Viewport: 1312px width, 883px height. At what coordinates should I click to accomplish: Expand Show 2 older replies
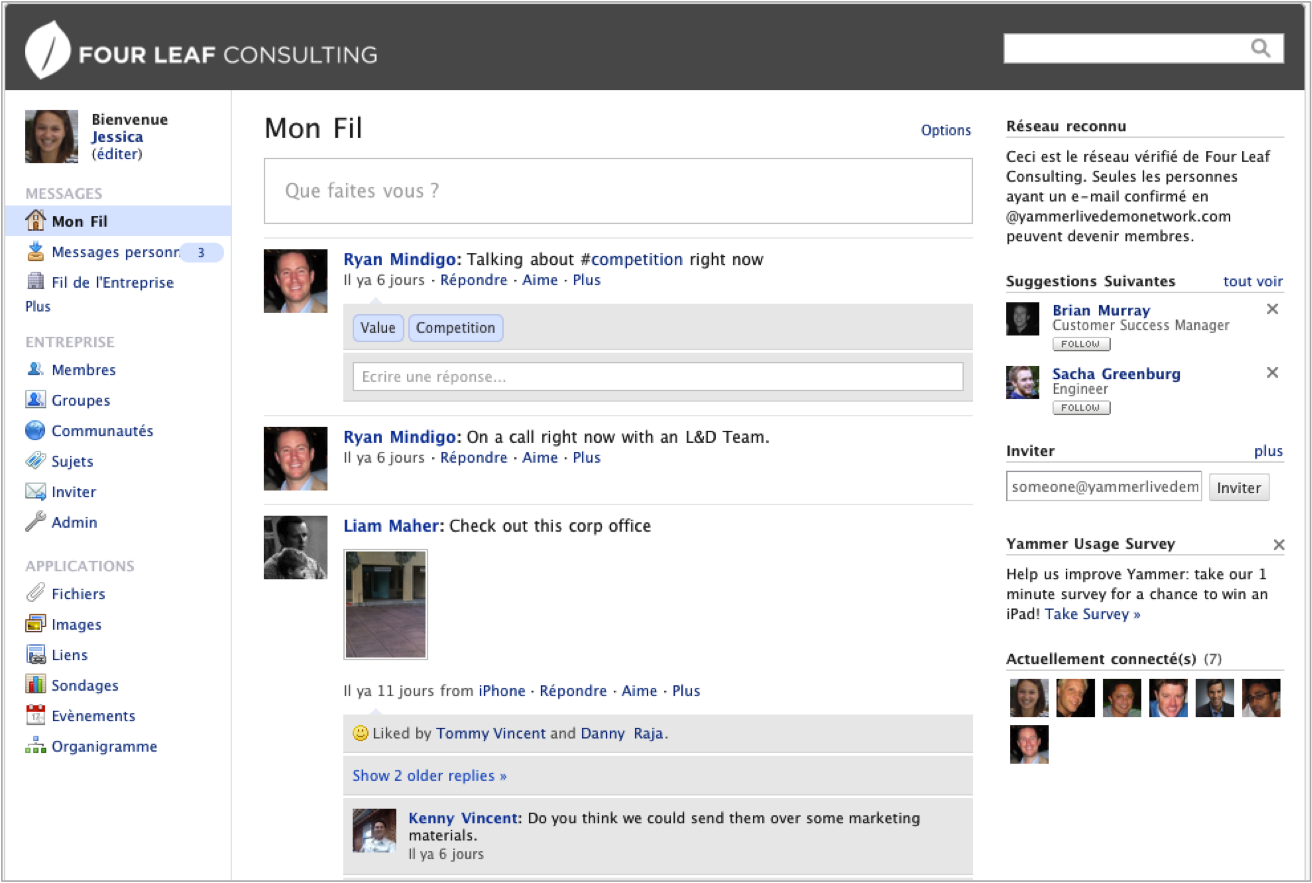click(x=430, y=775)
